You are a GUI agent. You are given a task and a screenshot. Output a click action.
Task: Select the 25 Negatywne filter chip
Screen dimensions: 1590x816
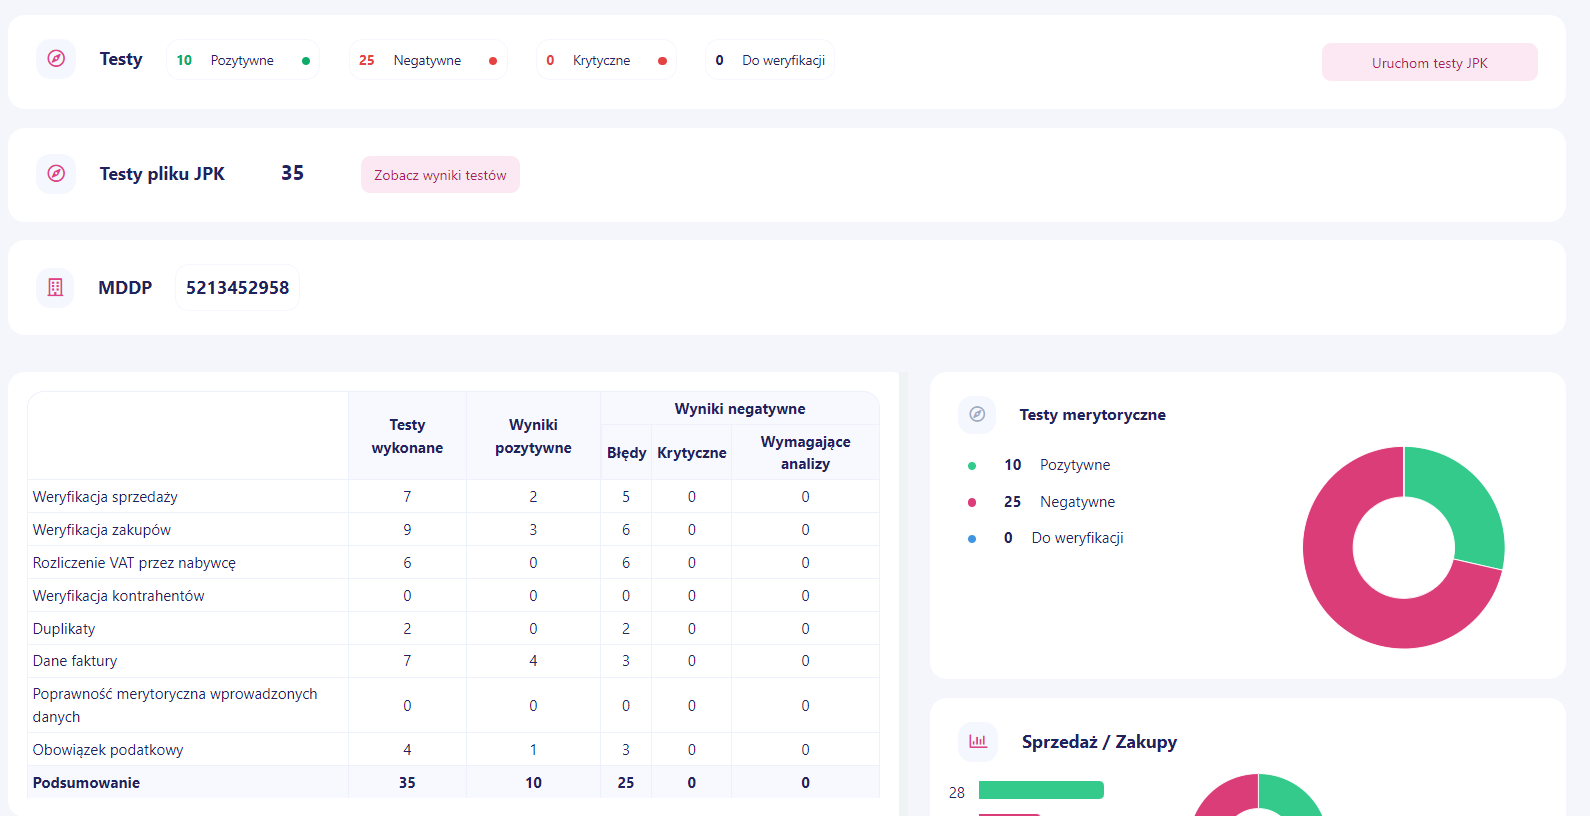(x=428, y=60)
